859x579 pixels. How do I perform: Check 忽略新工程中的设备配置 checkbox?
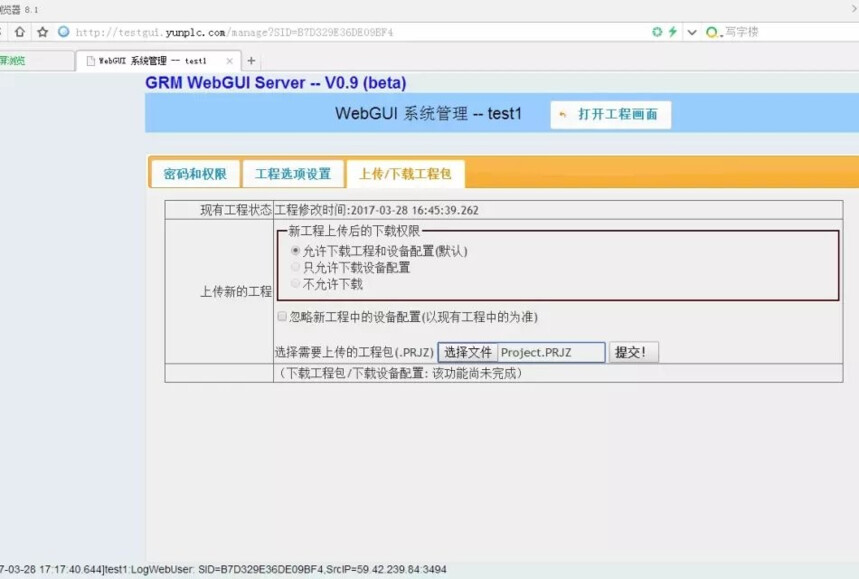tap(282, 316)
